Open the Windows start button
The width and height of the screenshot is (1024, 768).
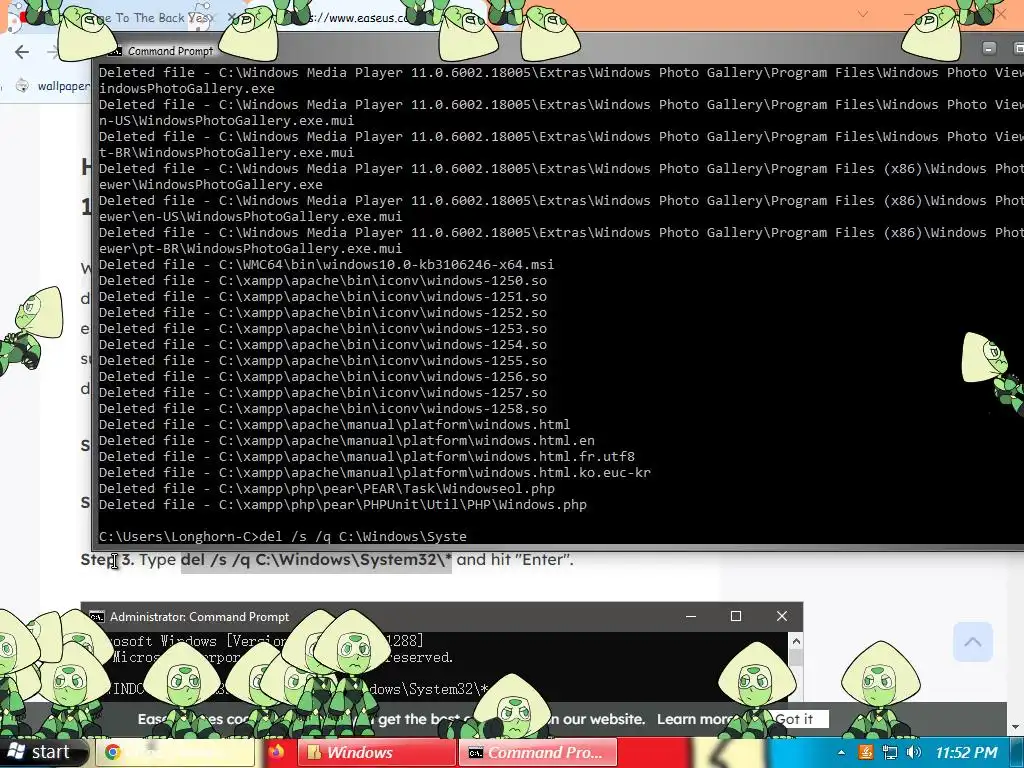click(42, 752)
